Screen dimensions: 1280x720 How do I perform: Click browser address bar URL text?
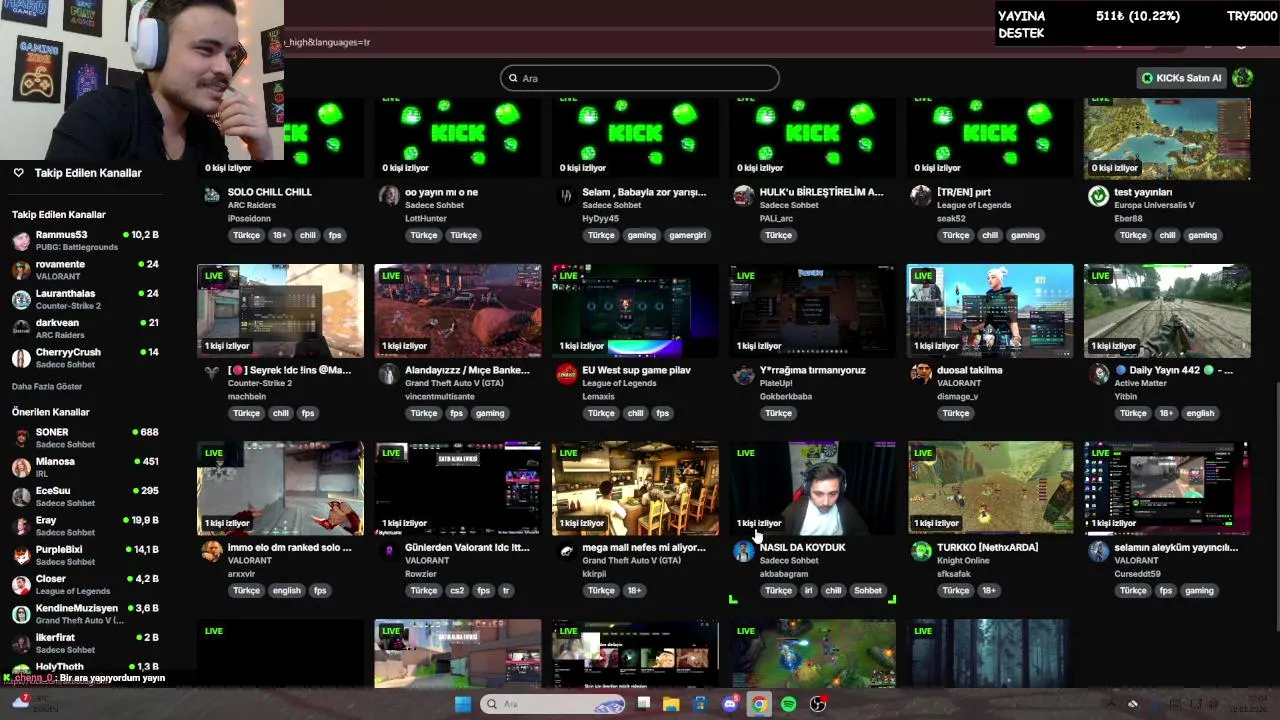pos(328,42)
